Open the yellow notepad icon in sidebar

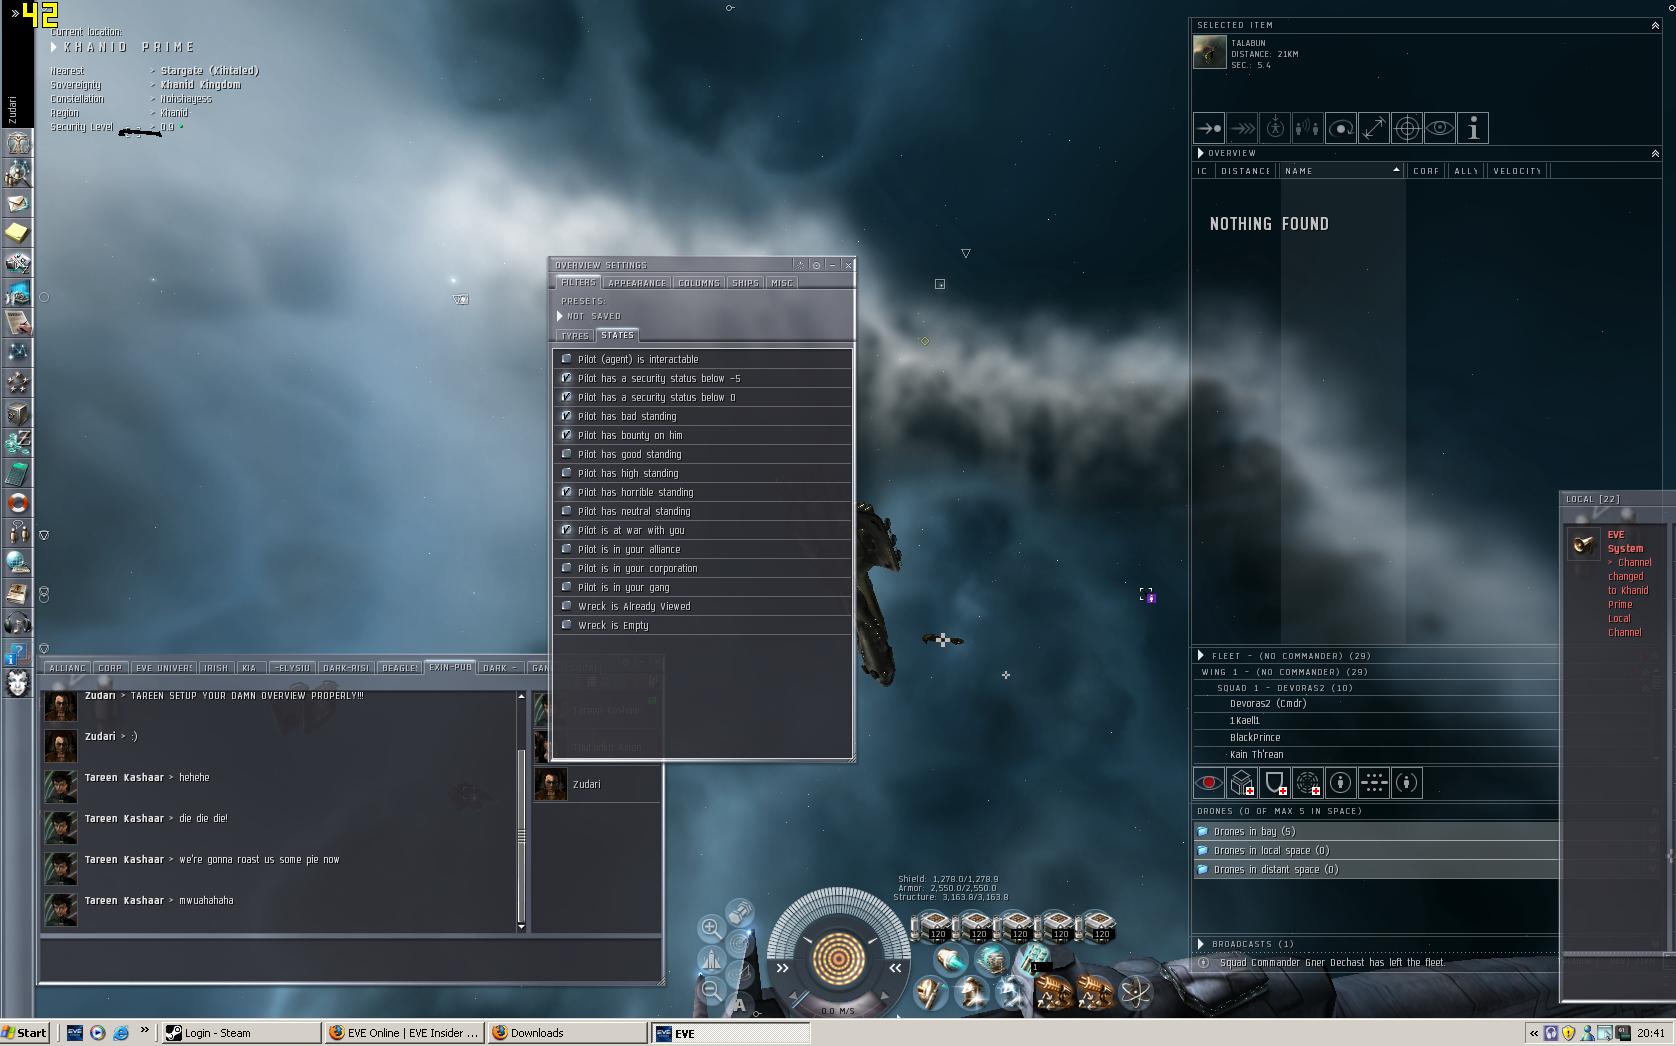point(18,233)
